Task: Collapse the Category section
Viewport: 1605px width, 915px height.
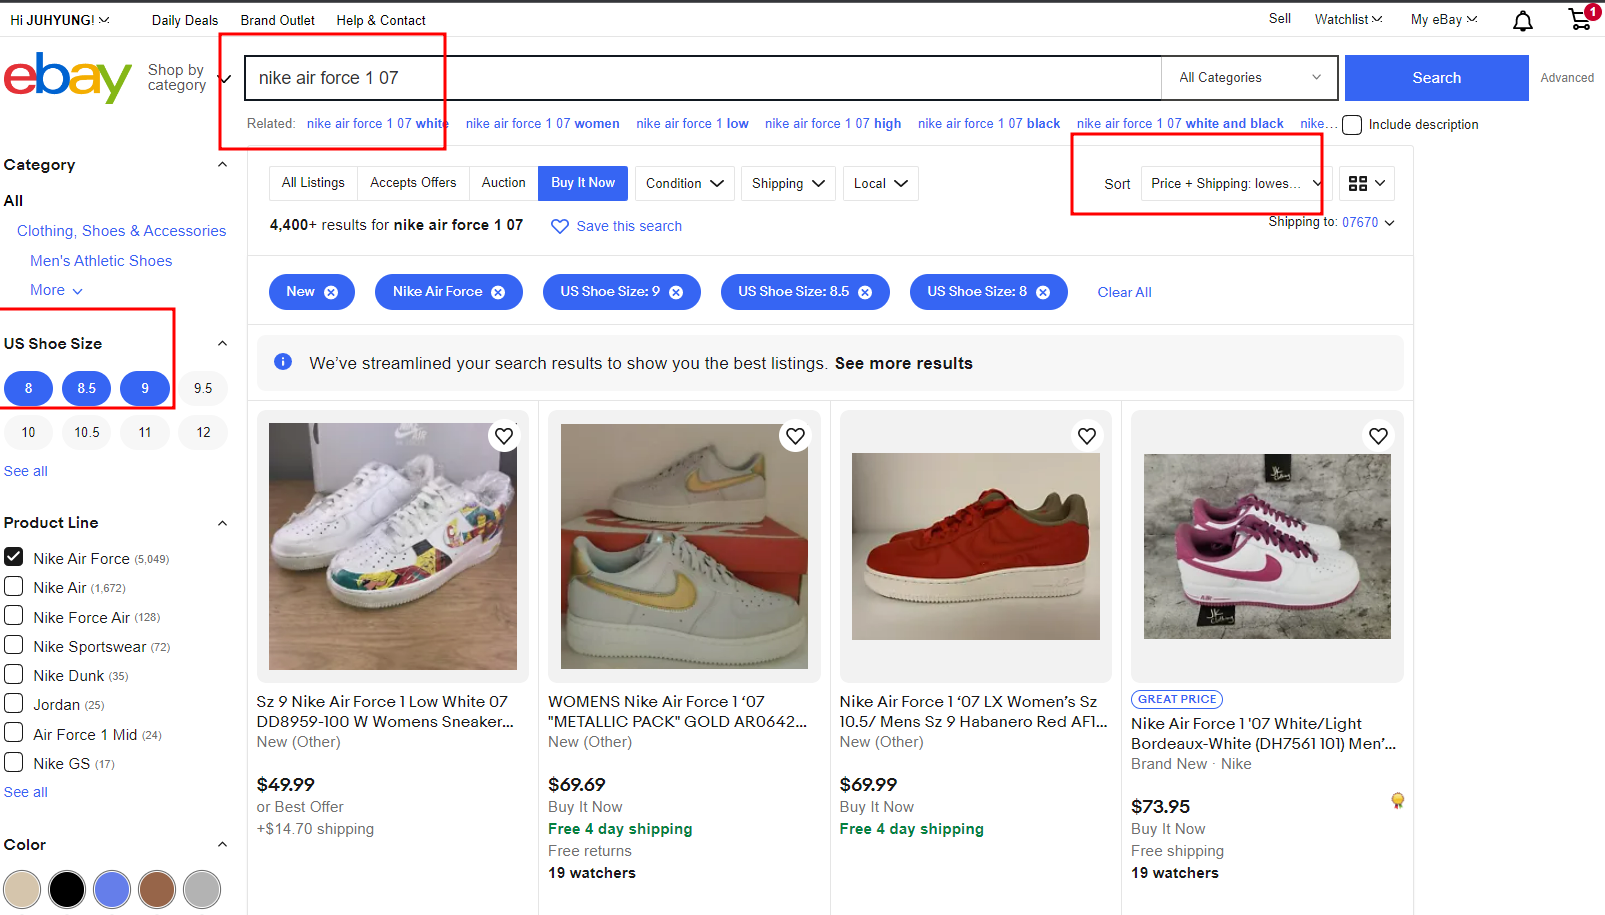Action: coord(222,165)
